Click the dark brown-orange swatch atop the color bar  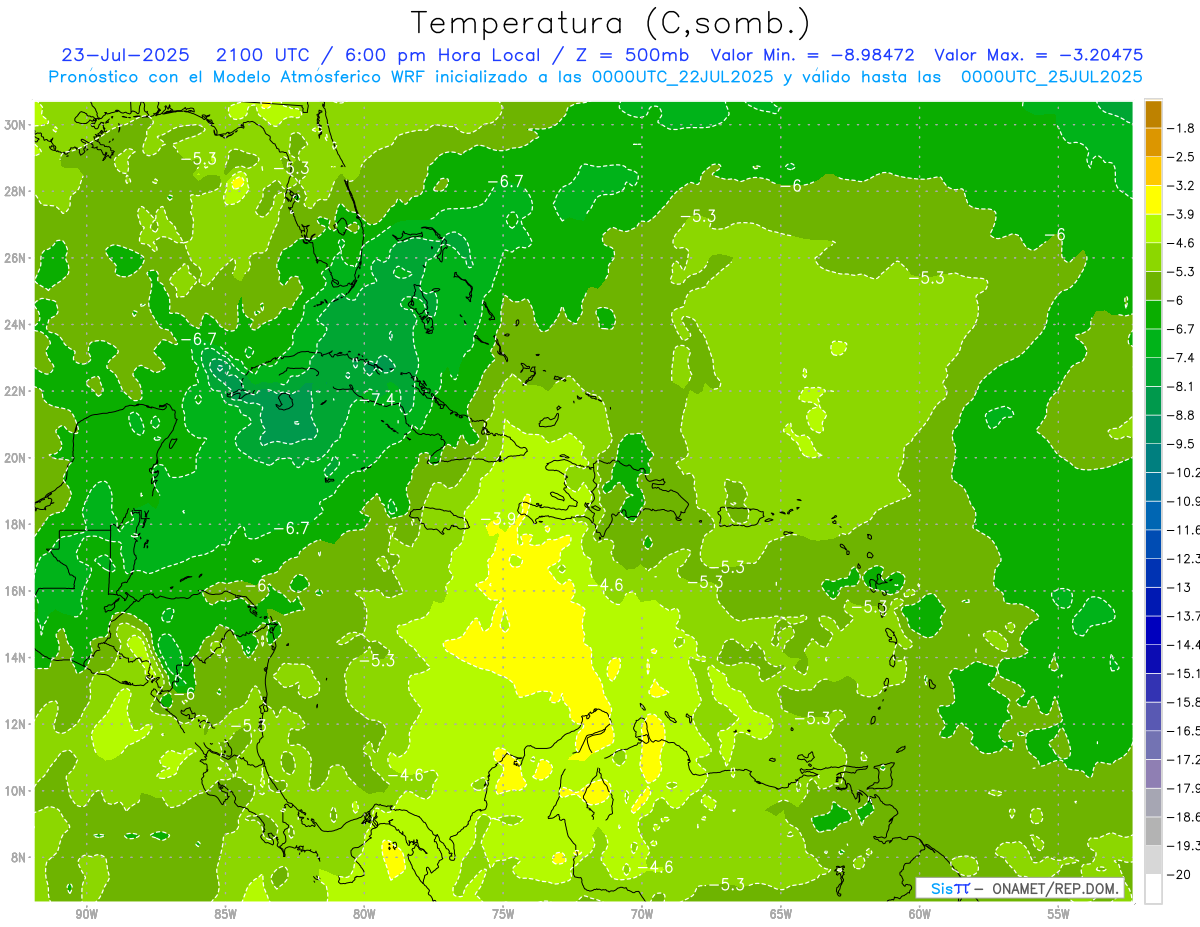point(1153,114)
